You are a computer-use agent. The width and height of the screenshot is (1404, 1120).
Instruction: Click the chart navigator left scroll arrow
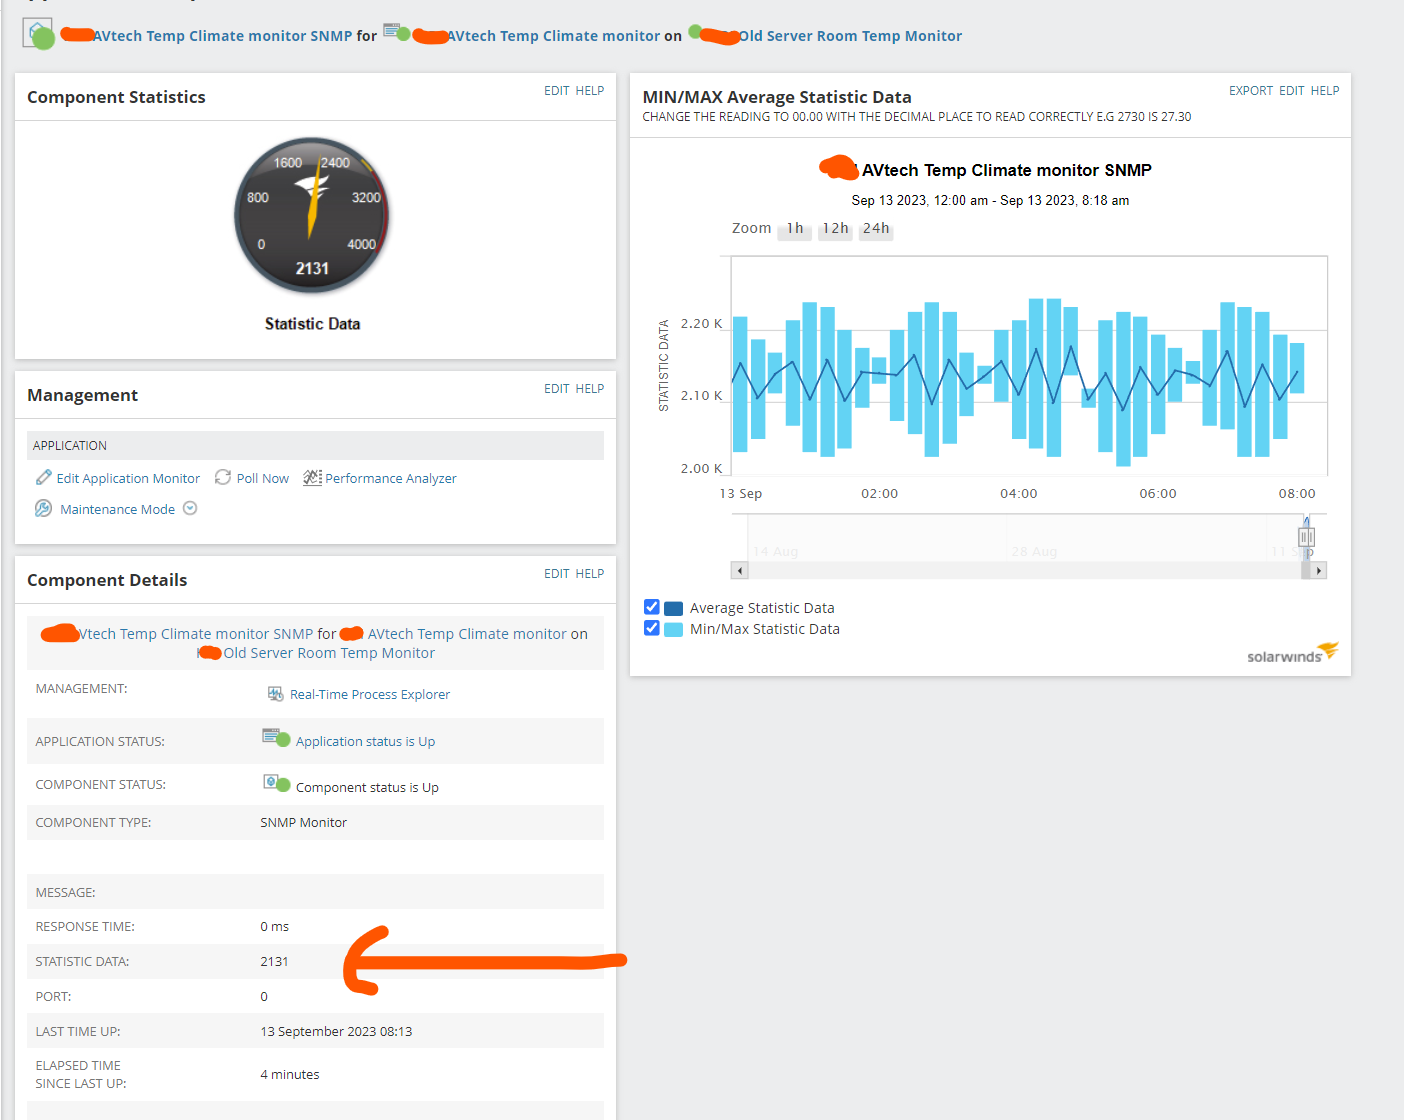(740, 571)
